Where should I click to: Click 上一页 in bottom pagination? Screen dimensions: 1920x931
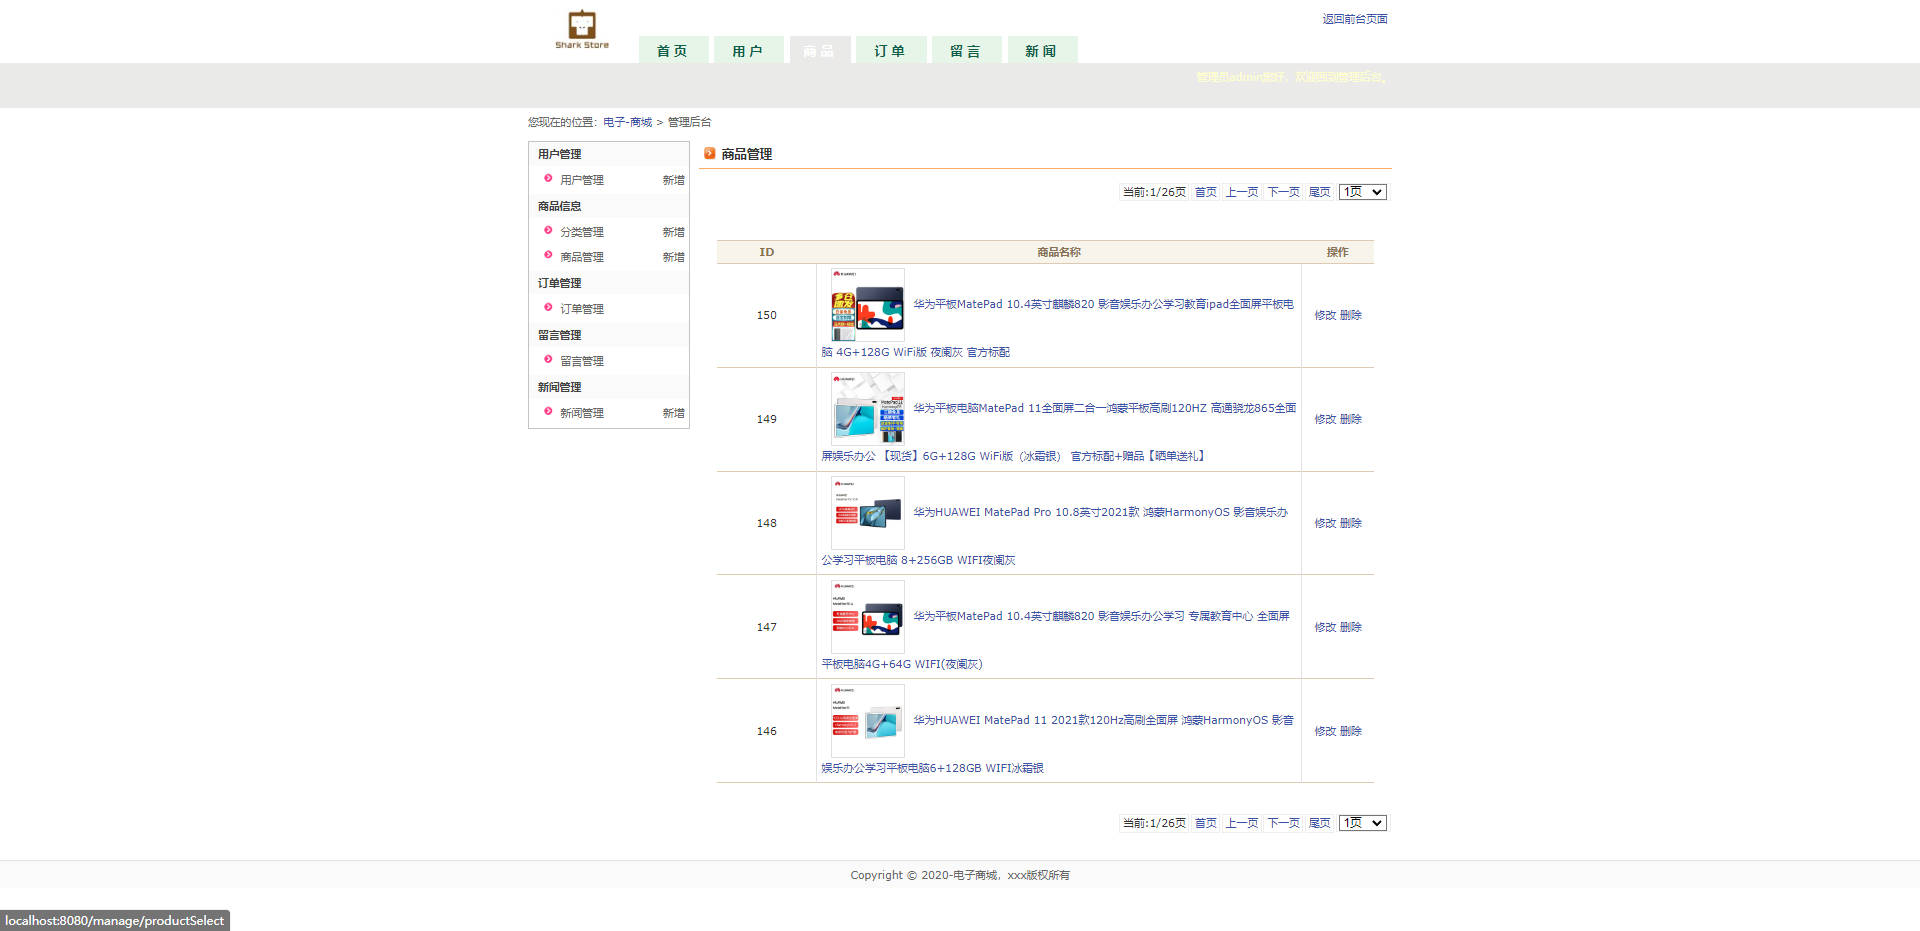[x=1242, y=823]
